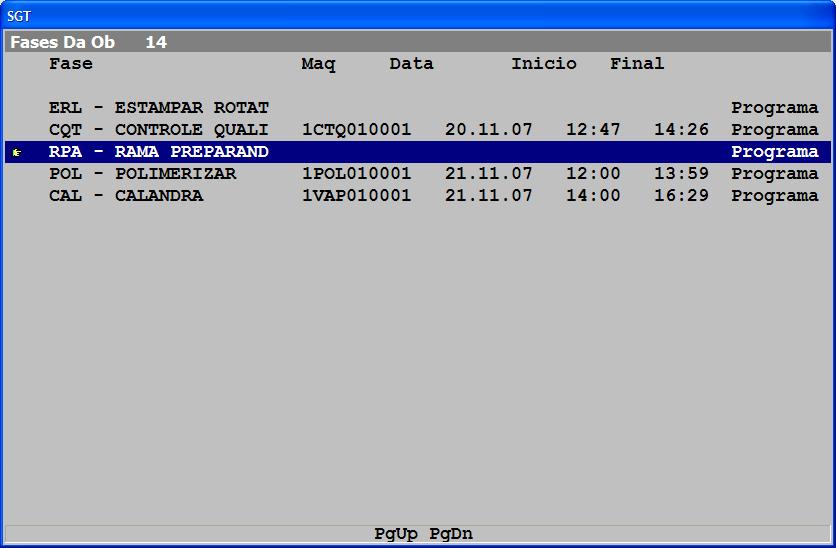The image size is (836, 548).
Task: Click the highlighted RPA - RAMA PREPARAND row
Action: tap(158, 152)
